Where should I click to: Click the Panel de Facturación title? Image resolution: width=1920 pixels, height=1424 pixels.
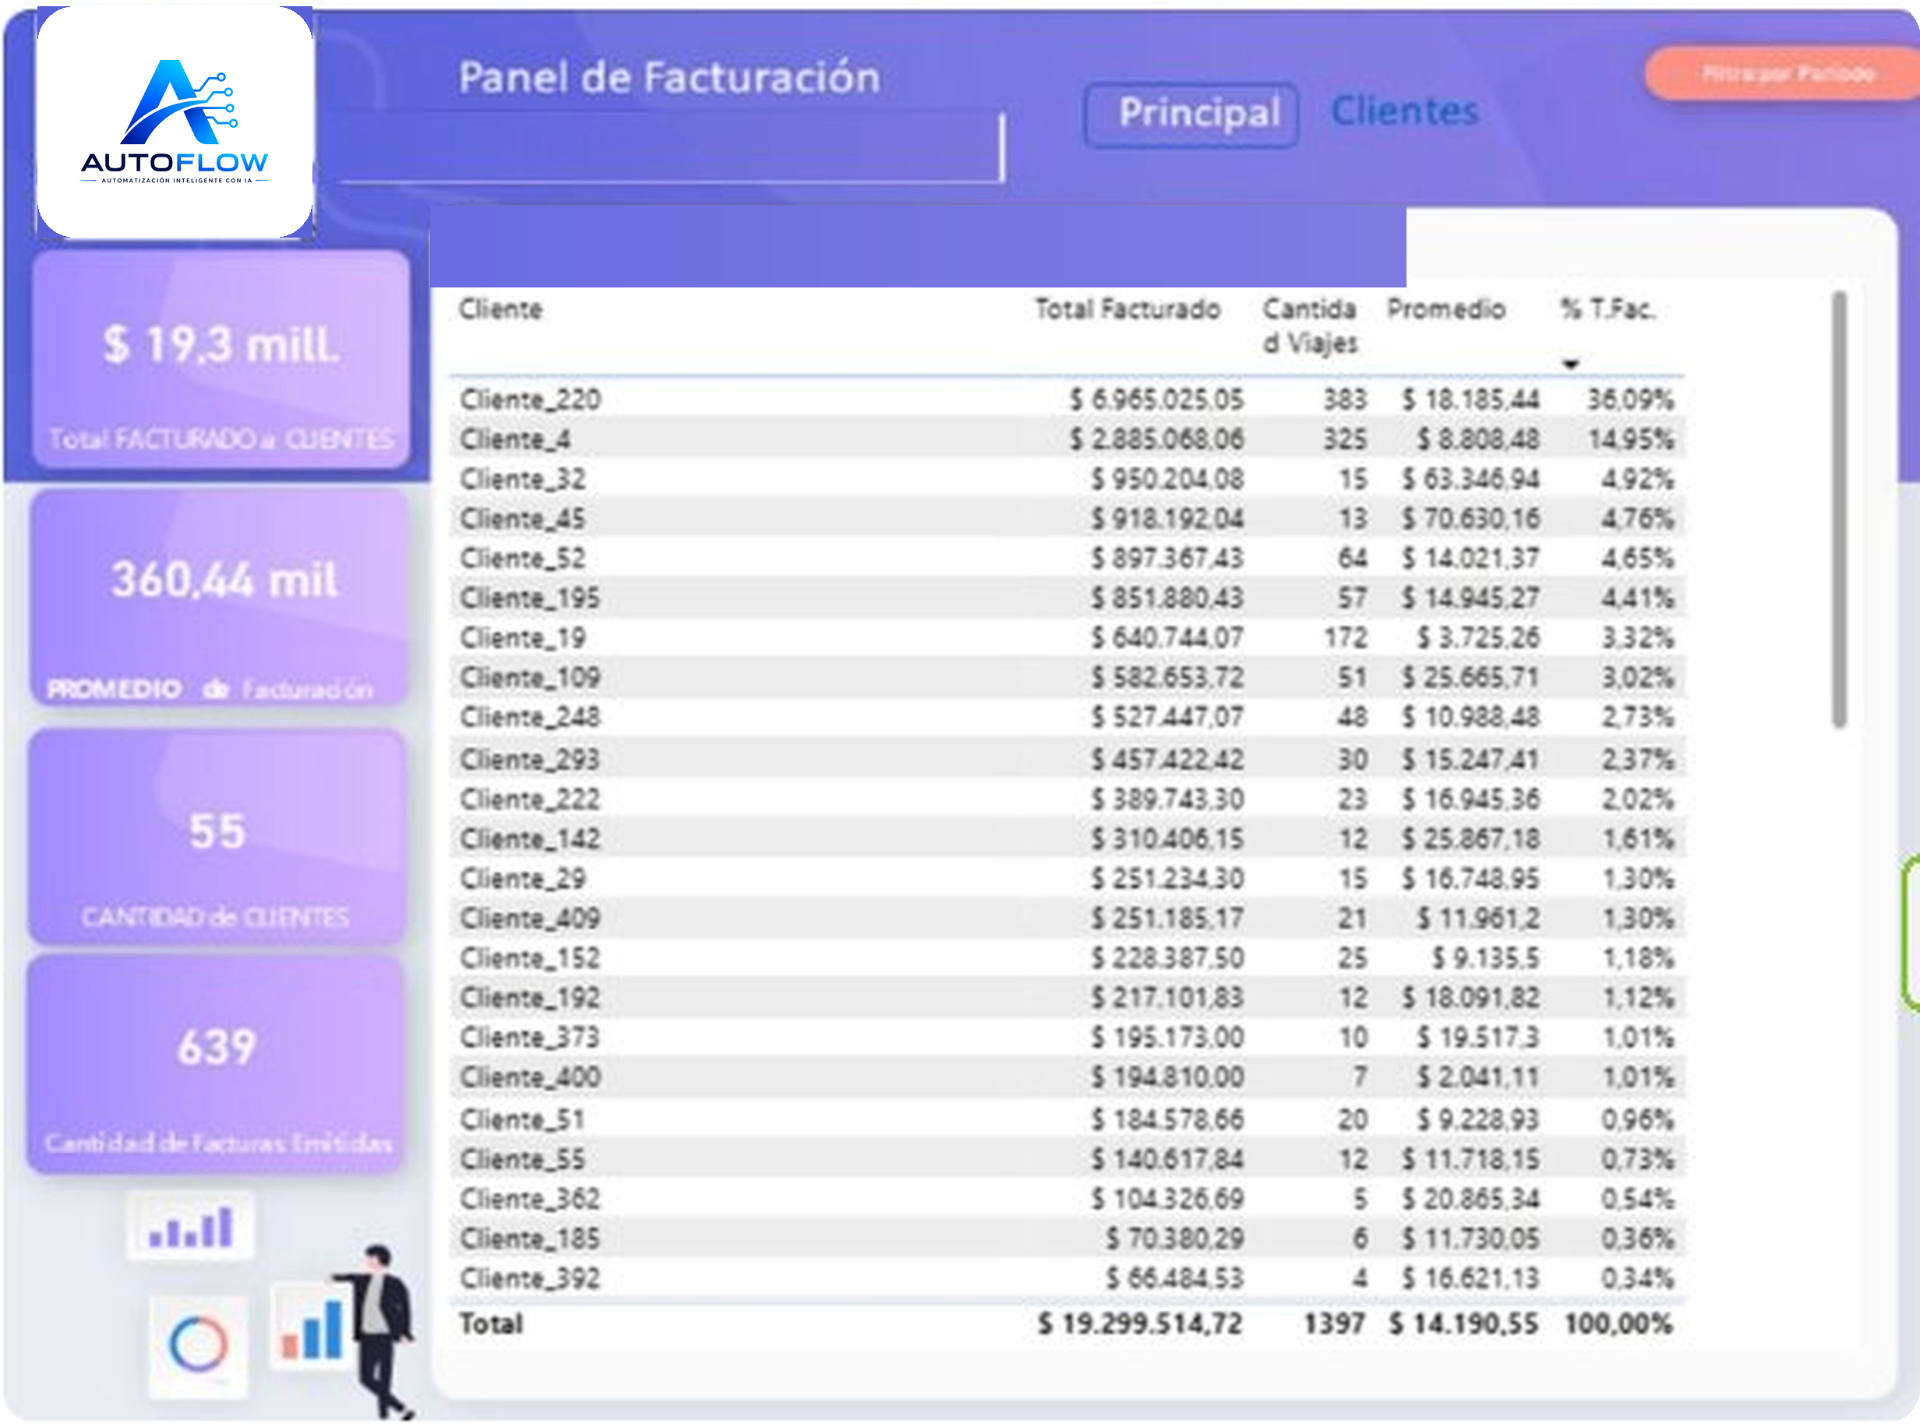(669, 78)
